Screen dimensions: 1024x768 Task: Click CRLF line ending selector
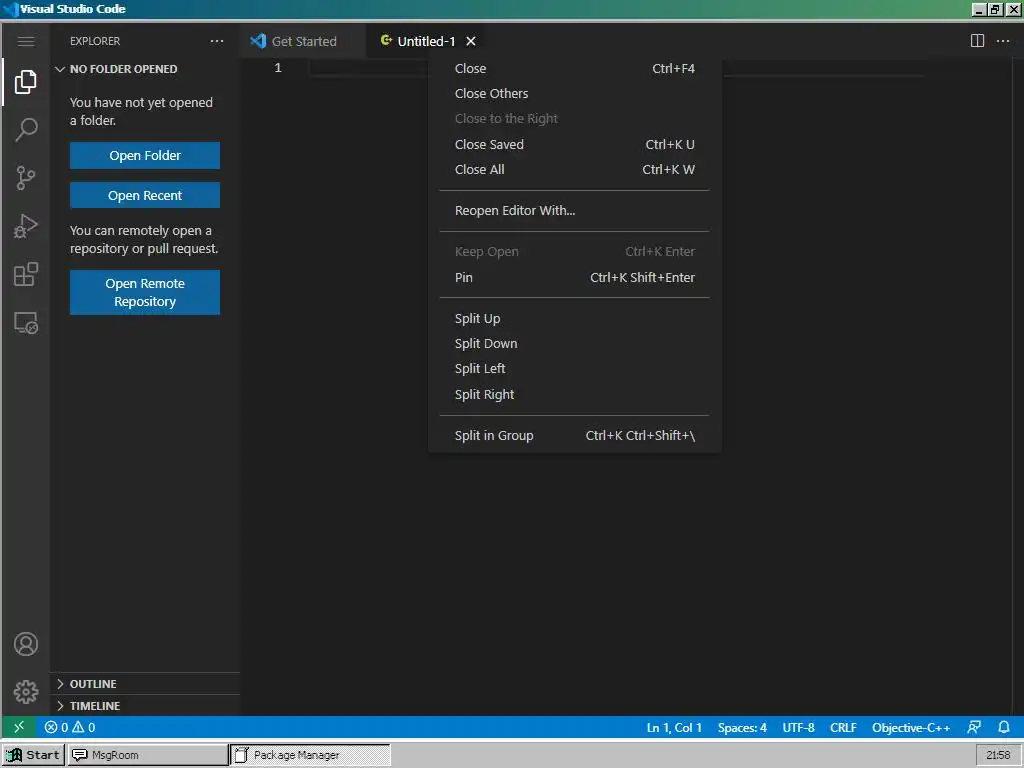click(843, 728)
